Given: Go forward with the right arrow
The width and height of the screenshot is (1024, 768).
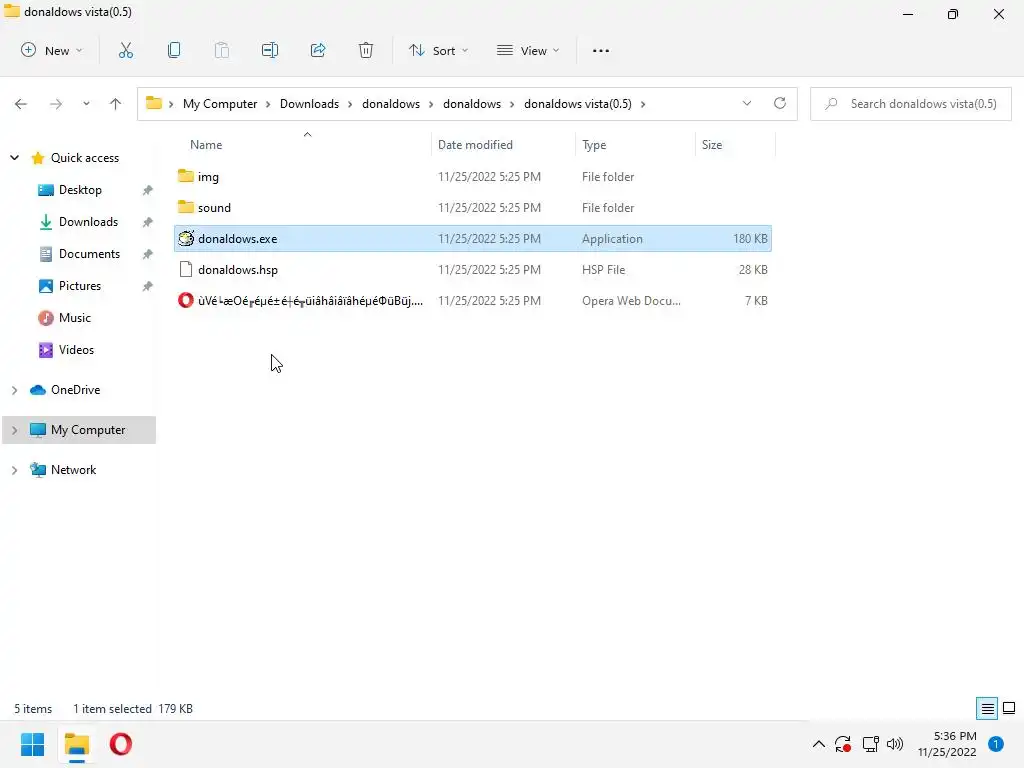Looking at the screenshot, I should point(56,104).
